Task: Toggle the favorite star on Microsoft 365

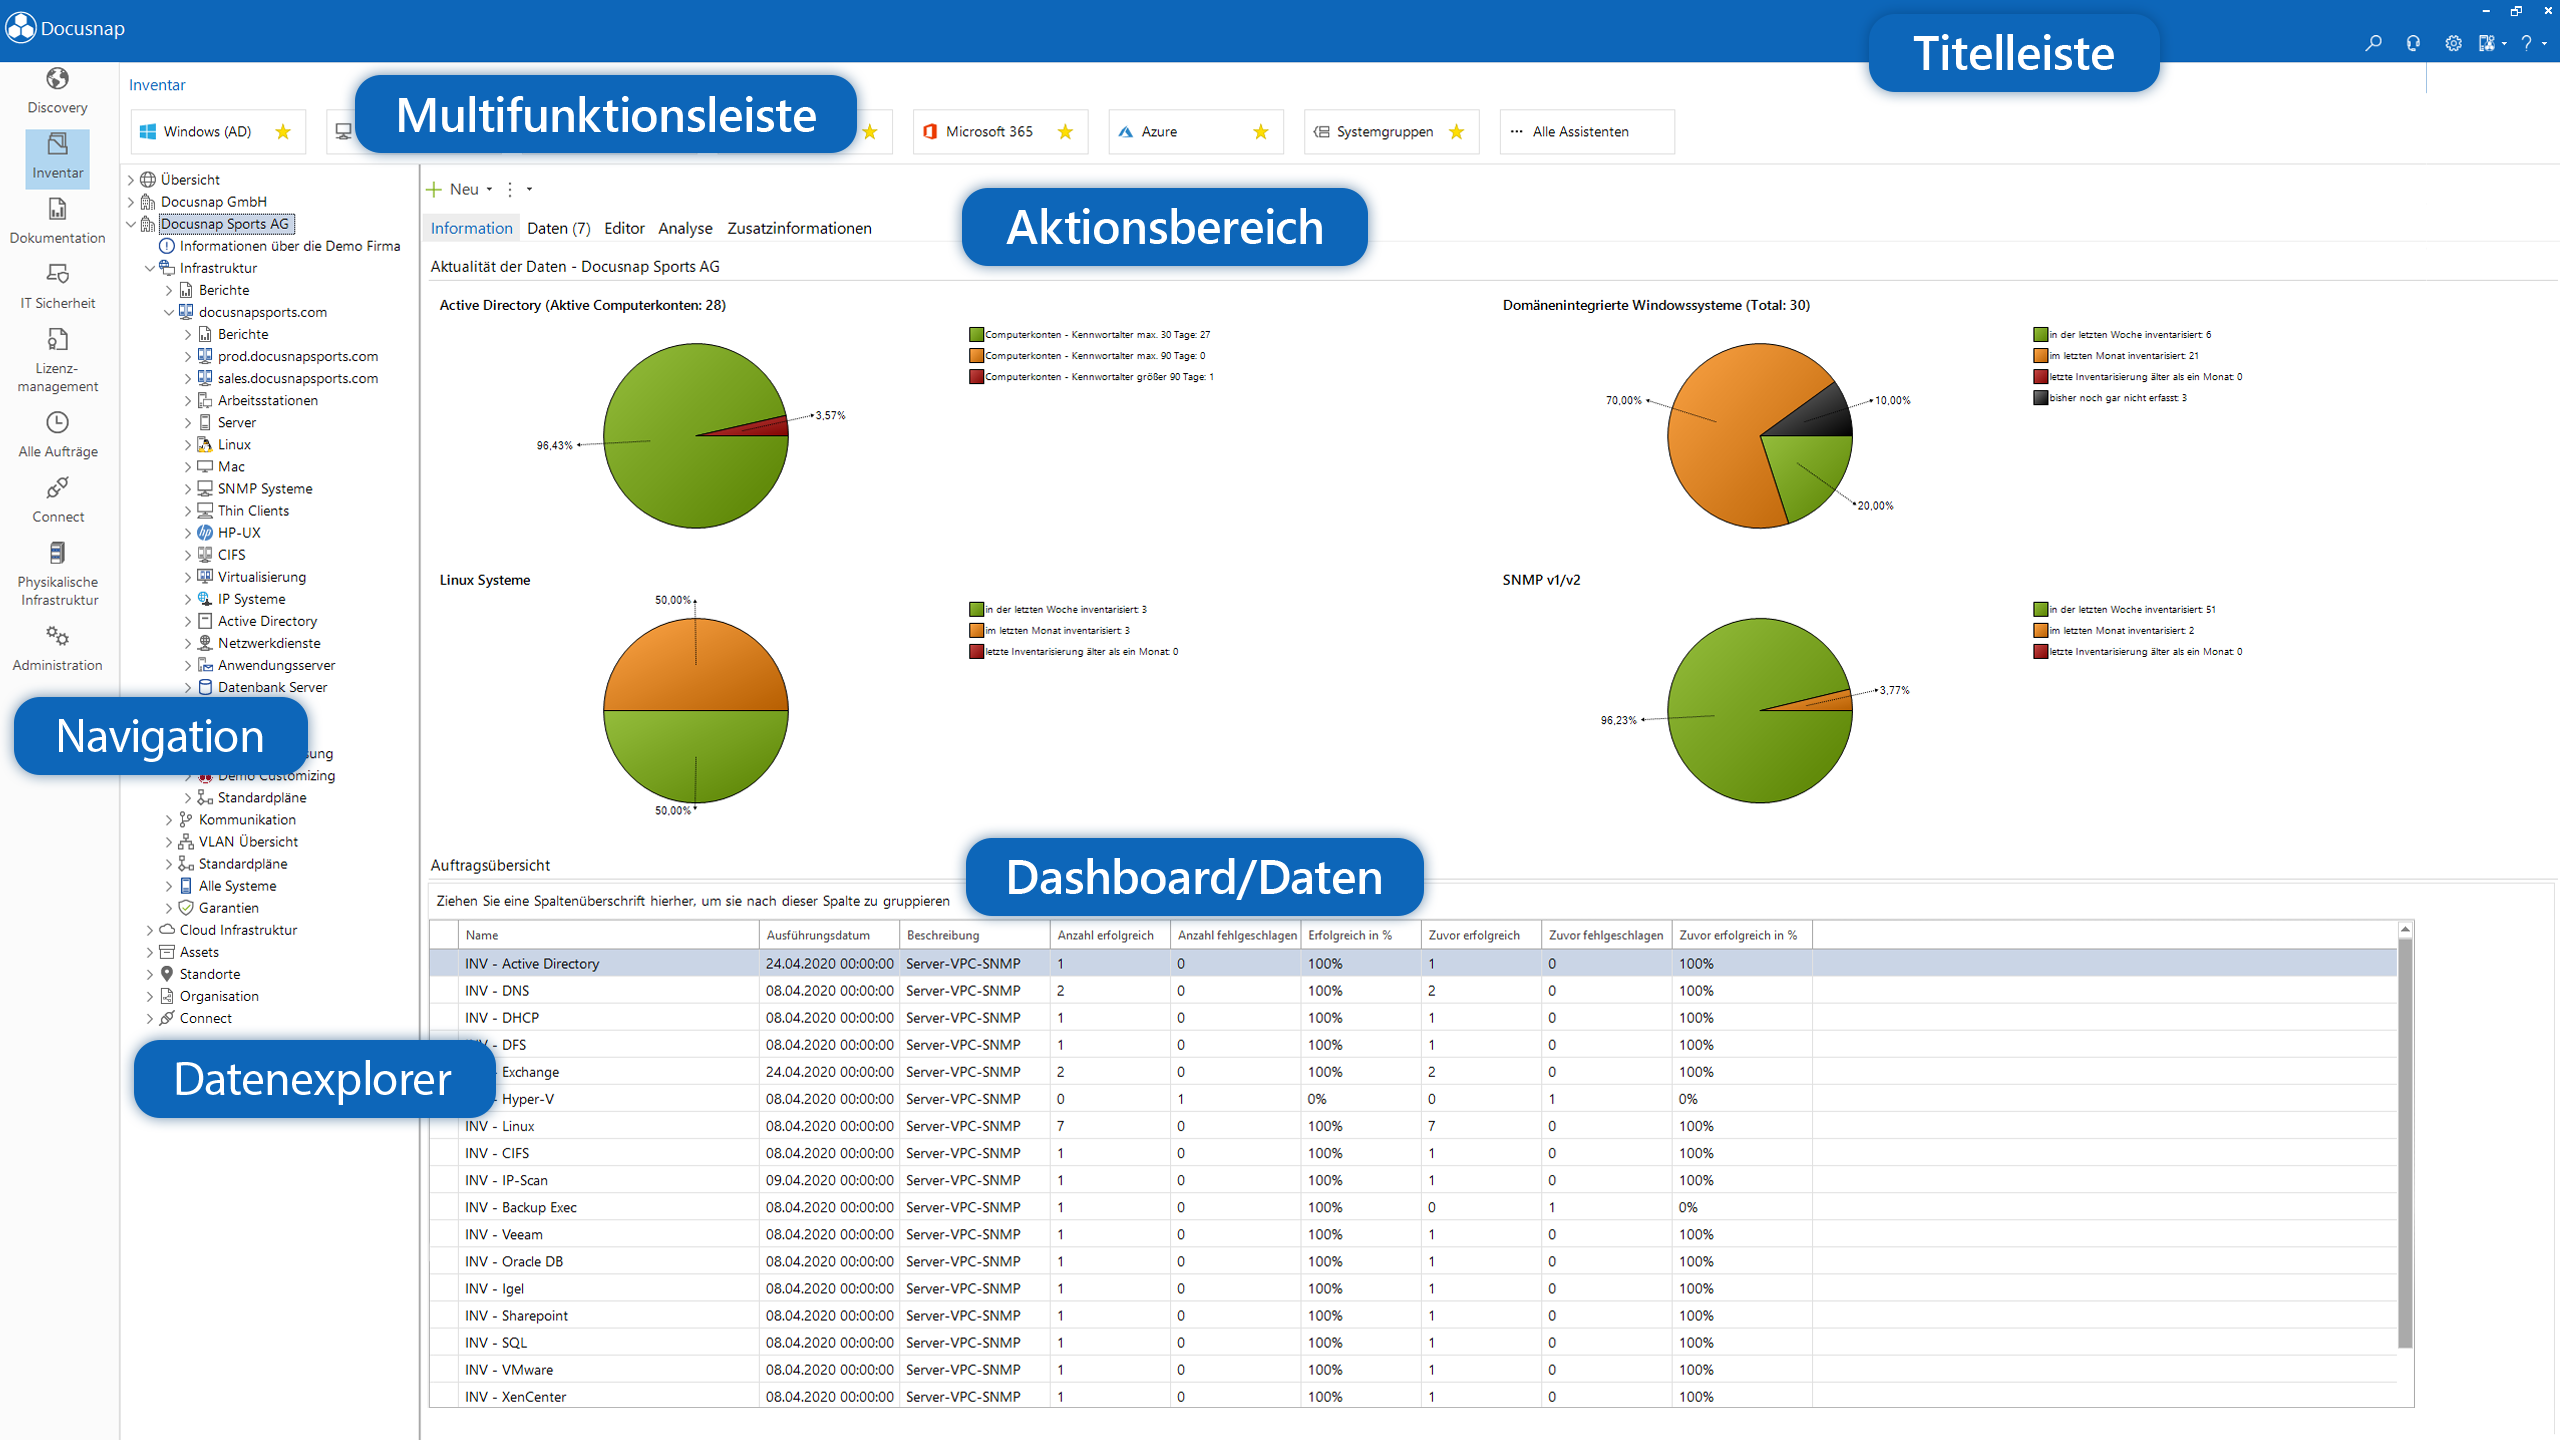Action: (1065, 132)
